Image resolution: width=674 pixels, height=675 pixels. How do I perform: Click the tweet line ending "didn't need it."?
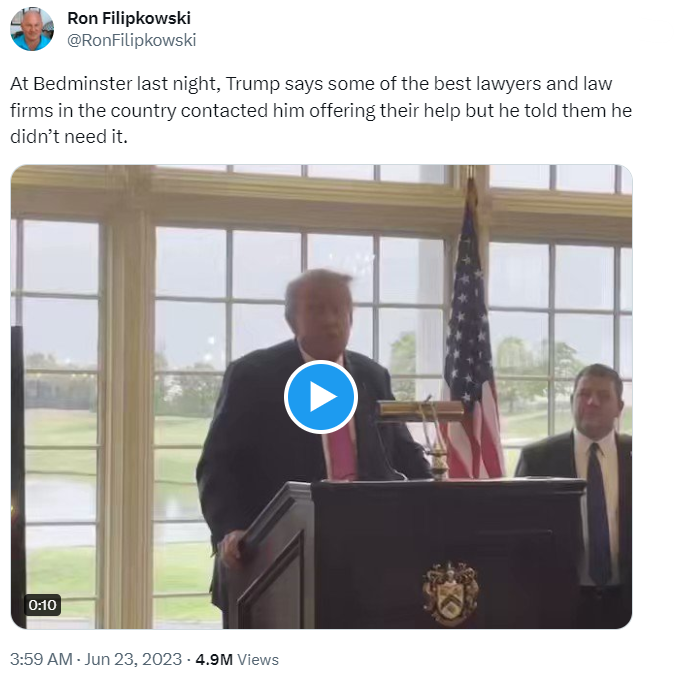69,137
